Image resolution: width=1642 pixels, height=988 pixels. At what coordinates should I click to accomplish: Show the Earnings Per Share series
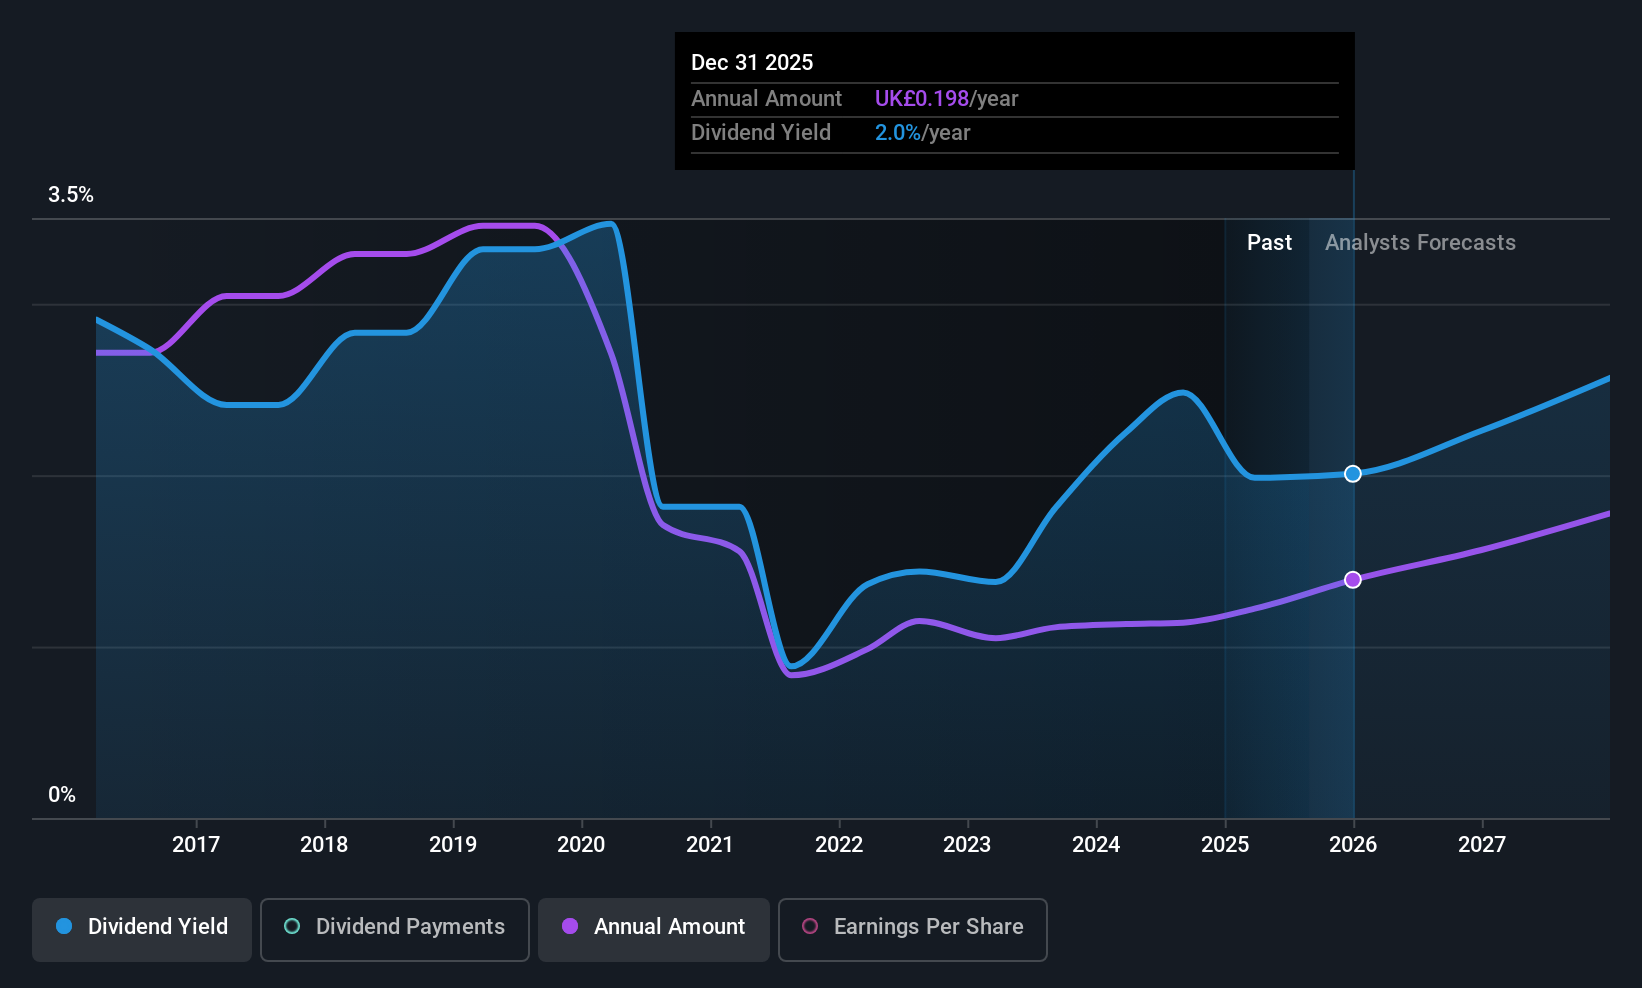point(913,929)
